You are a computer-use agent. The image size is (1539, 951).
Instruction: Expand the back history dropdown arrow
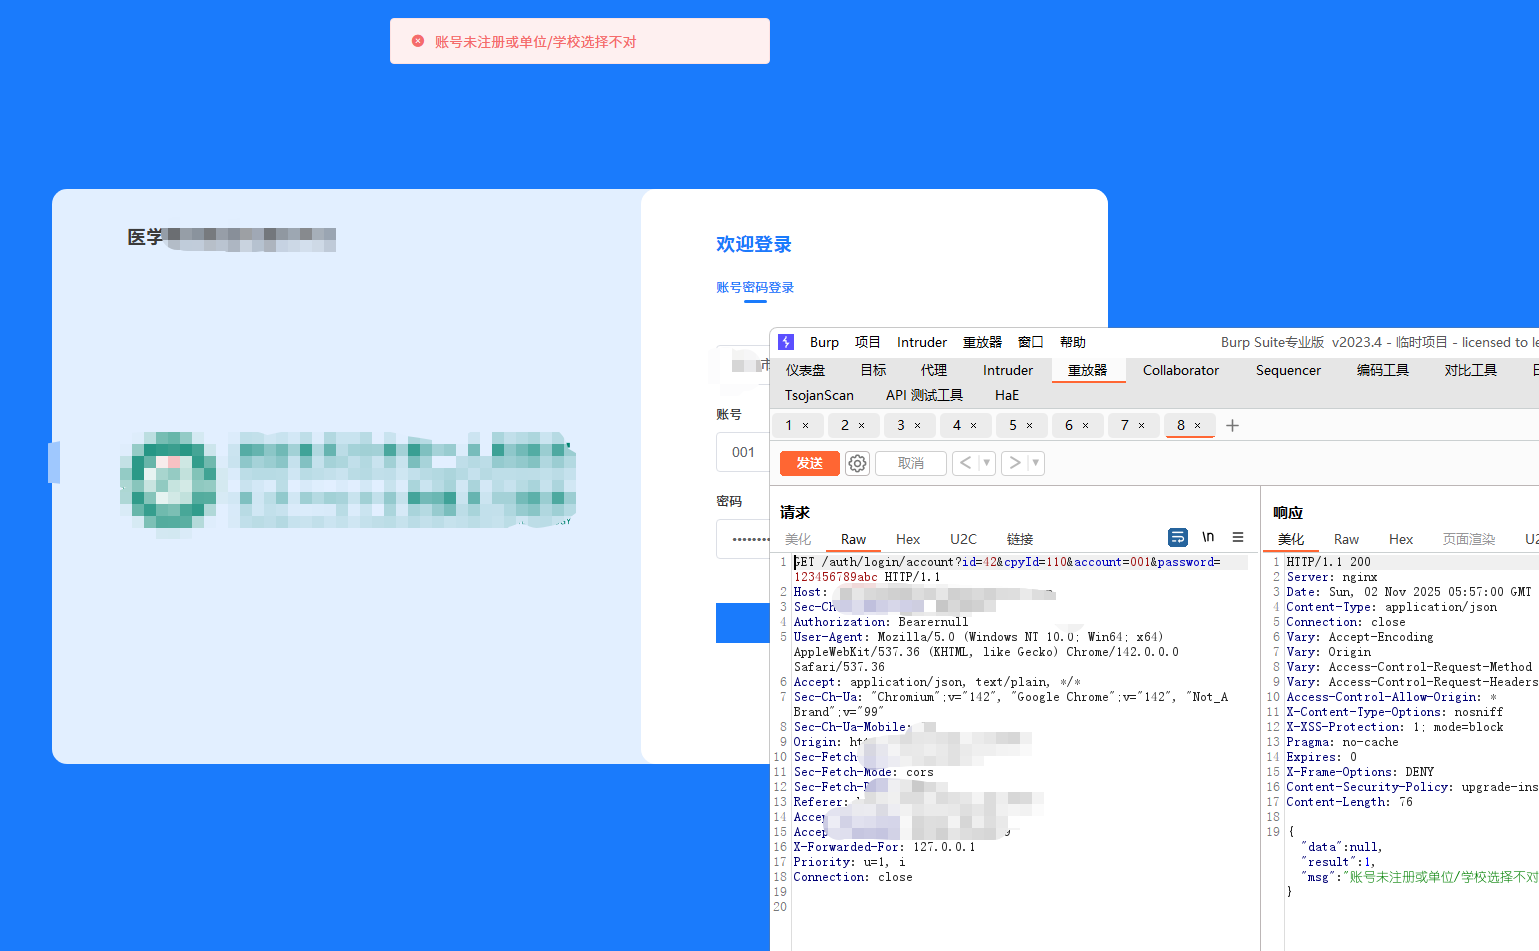pyautogui.click(x=986, y=463)
